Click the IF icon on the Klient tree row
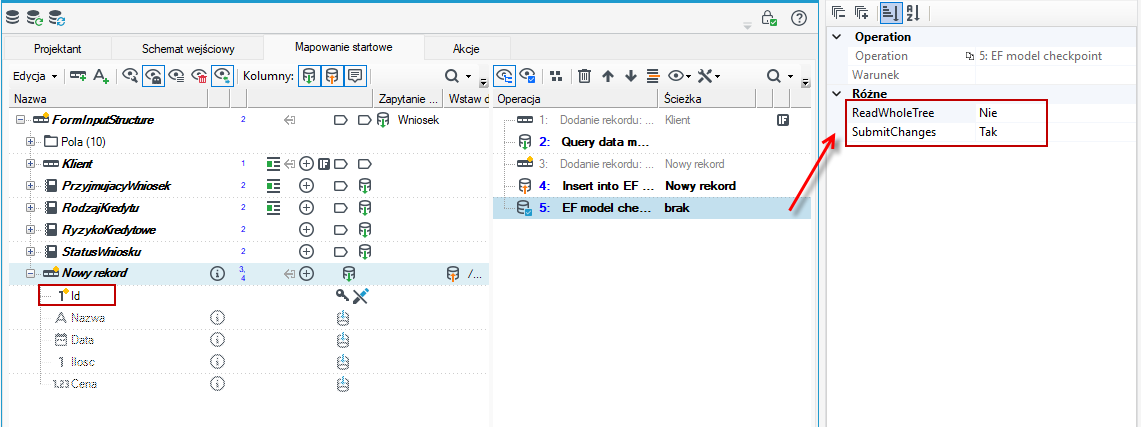The width and height of the screenshot is (1141, 427). 325,164
